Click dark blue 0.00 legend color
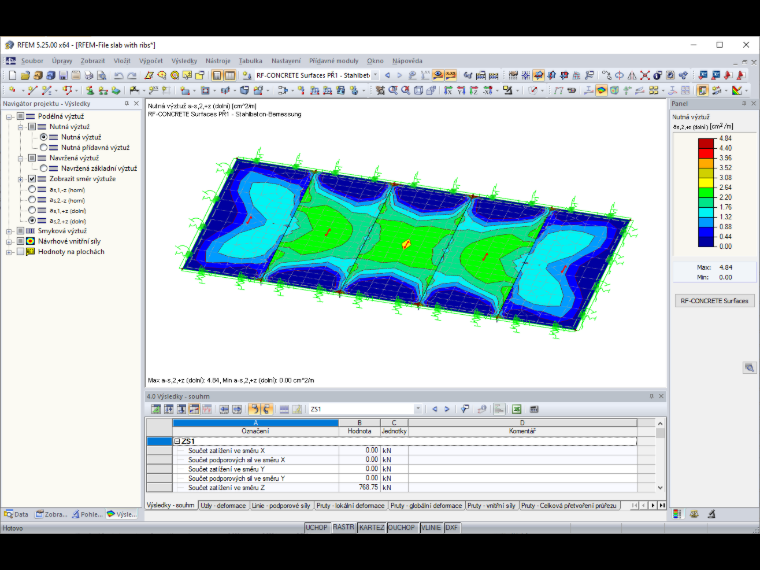The width and height of the screenshot is (760, 570). pos(706,241)
